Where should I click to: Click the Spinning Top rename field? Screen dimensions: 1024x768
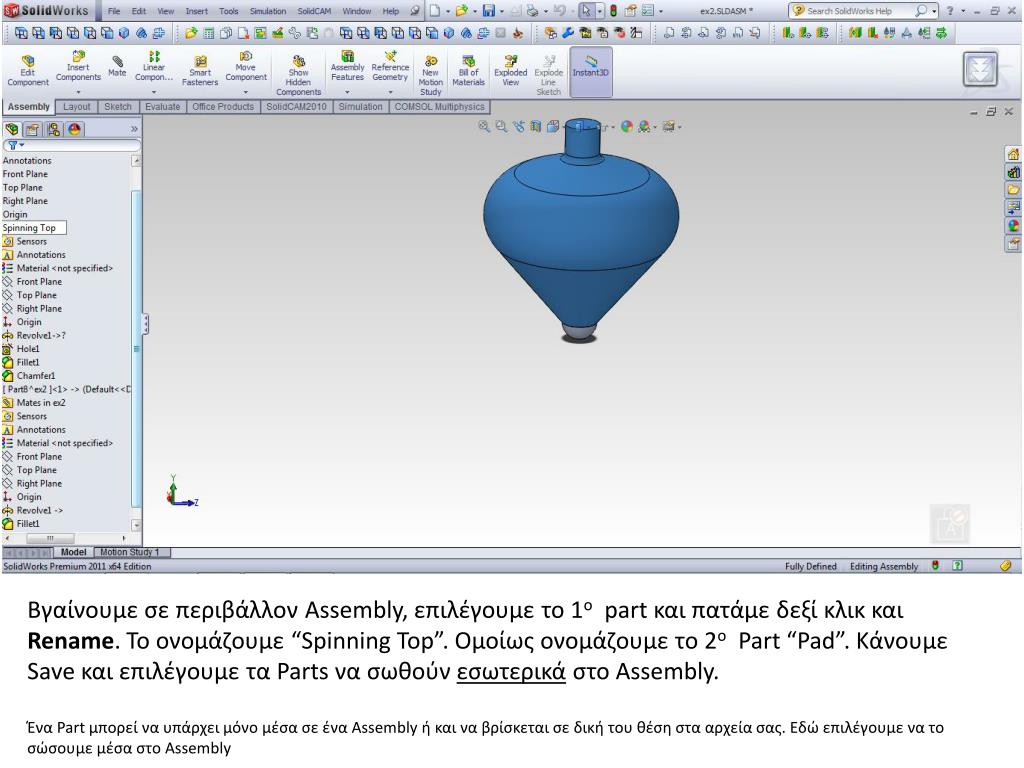(x=33, y=228)
